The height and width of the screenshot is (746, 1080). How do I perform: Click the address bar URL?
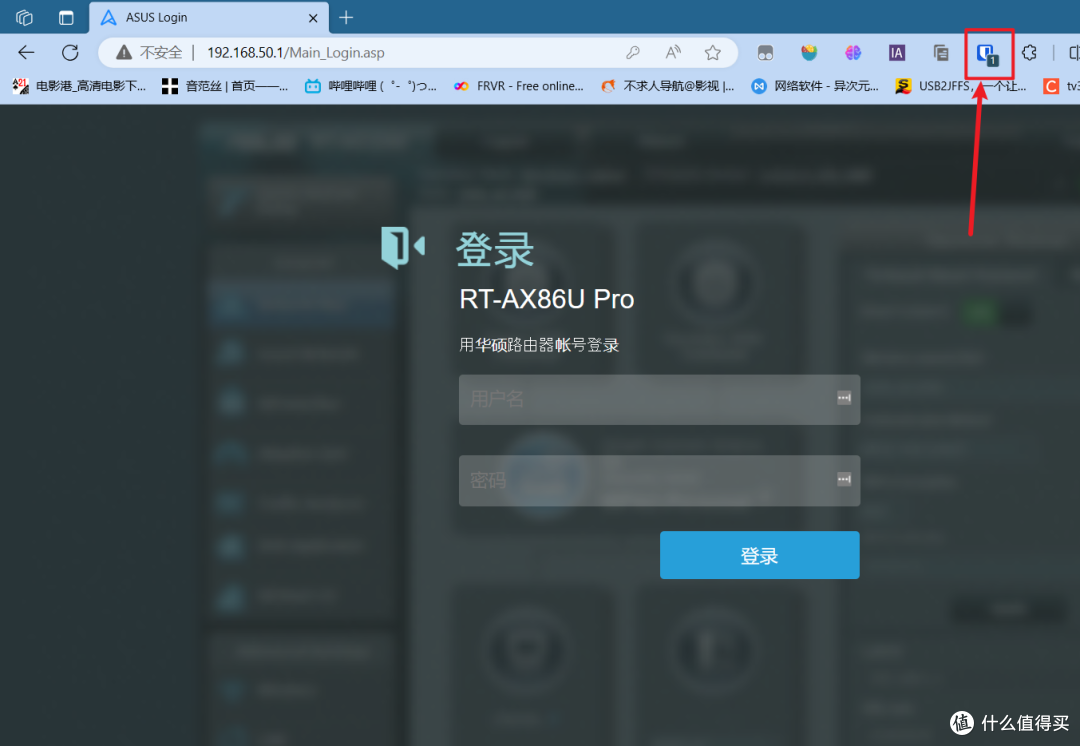pos(295,52)
